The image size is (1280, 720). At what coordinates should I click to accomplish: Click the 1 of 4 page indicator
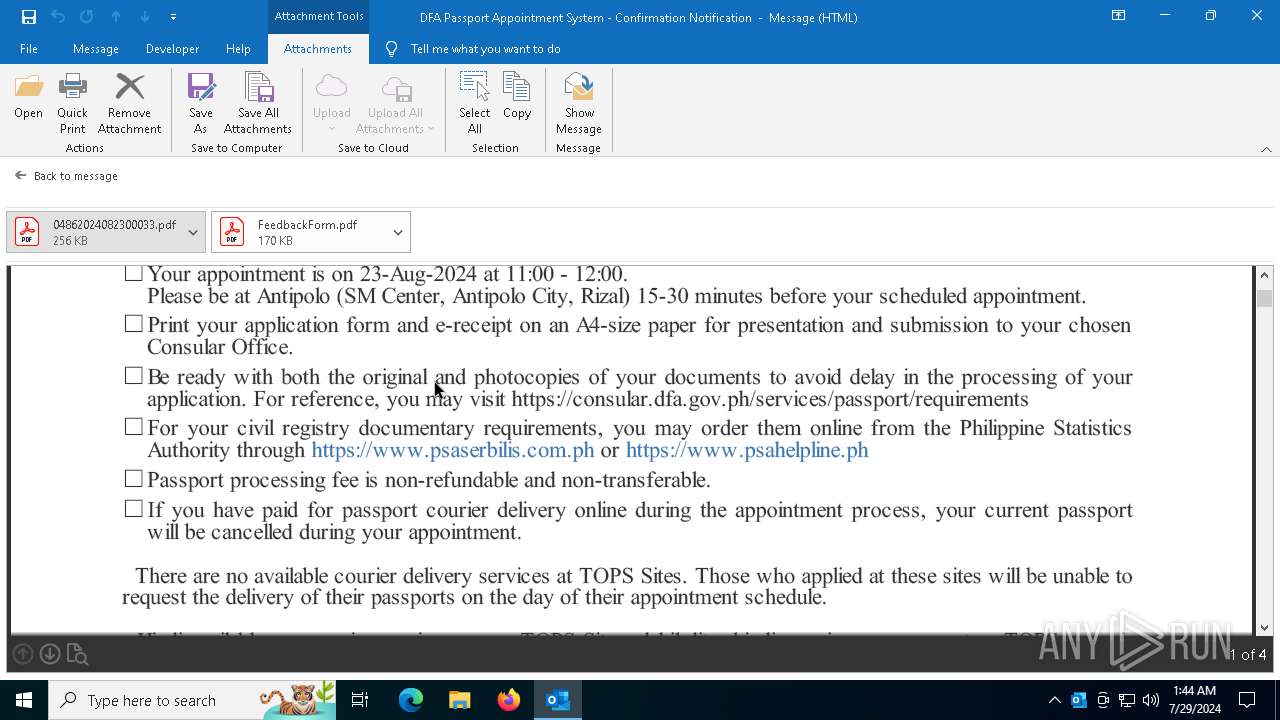point(1248,654)
